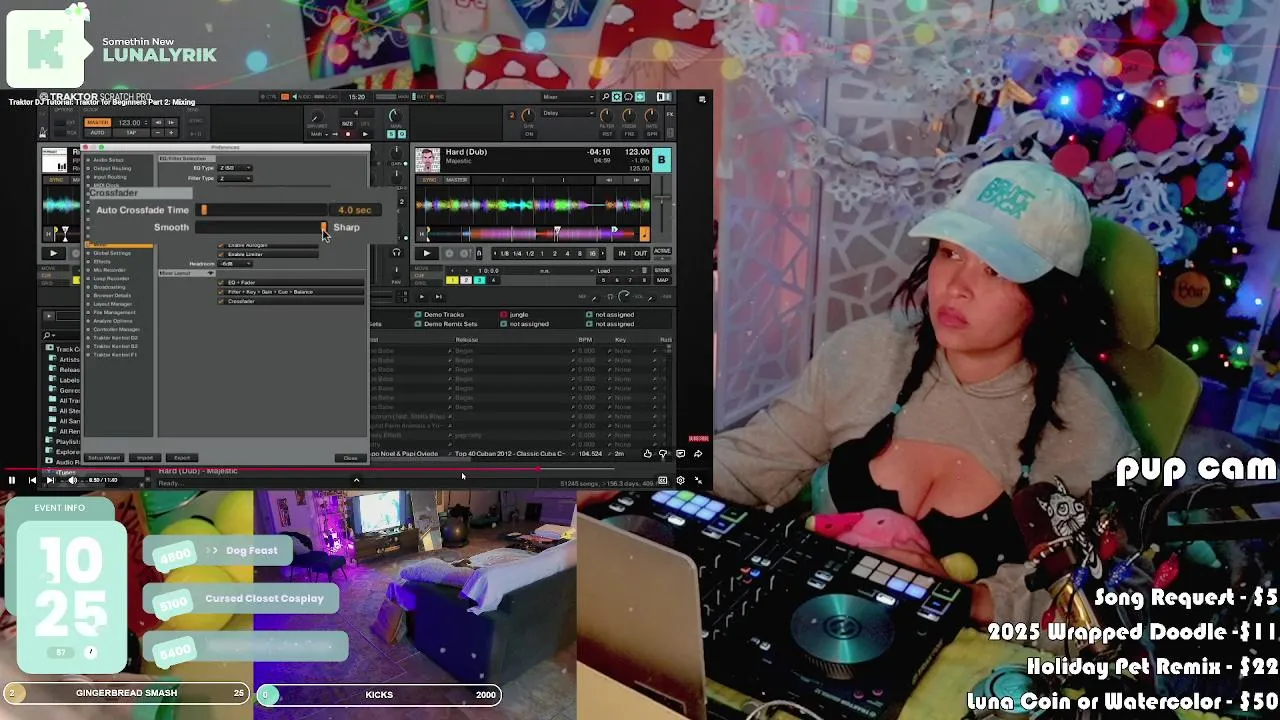Click the Auto Crossfade Time slider handle
The width and height of the screenshot is (1280, 720).
(204, 210)
